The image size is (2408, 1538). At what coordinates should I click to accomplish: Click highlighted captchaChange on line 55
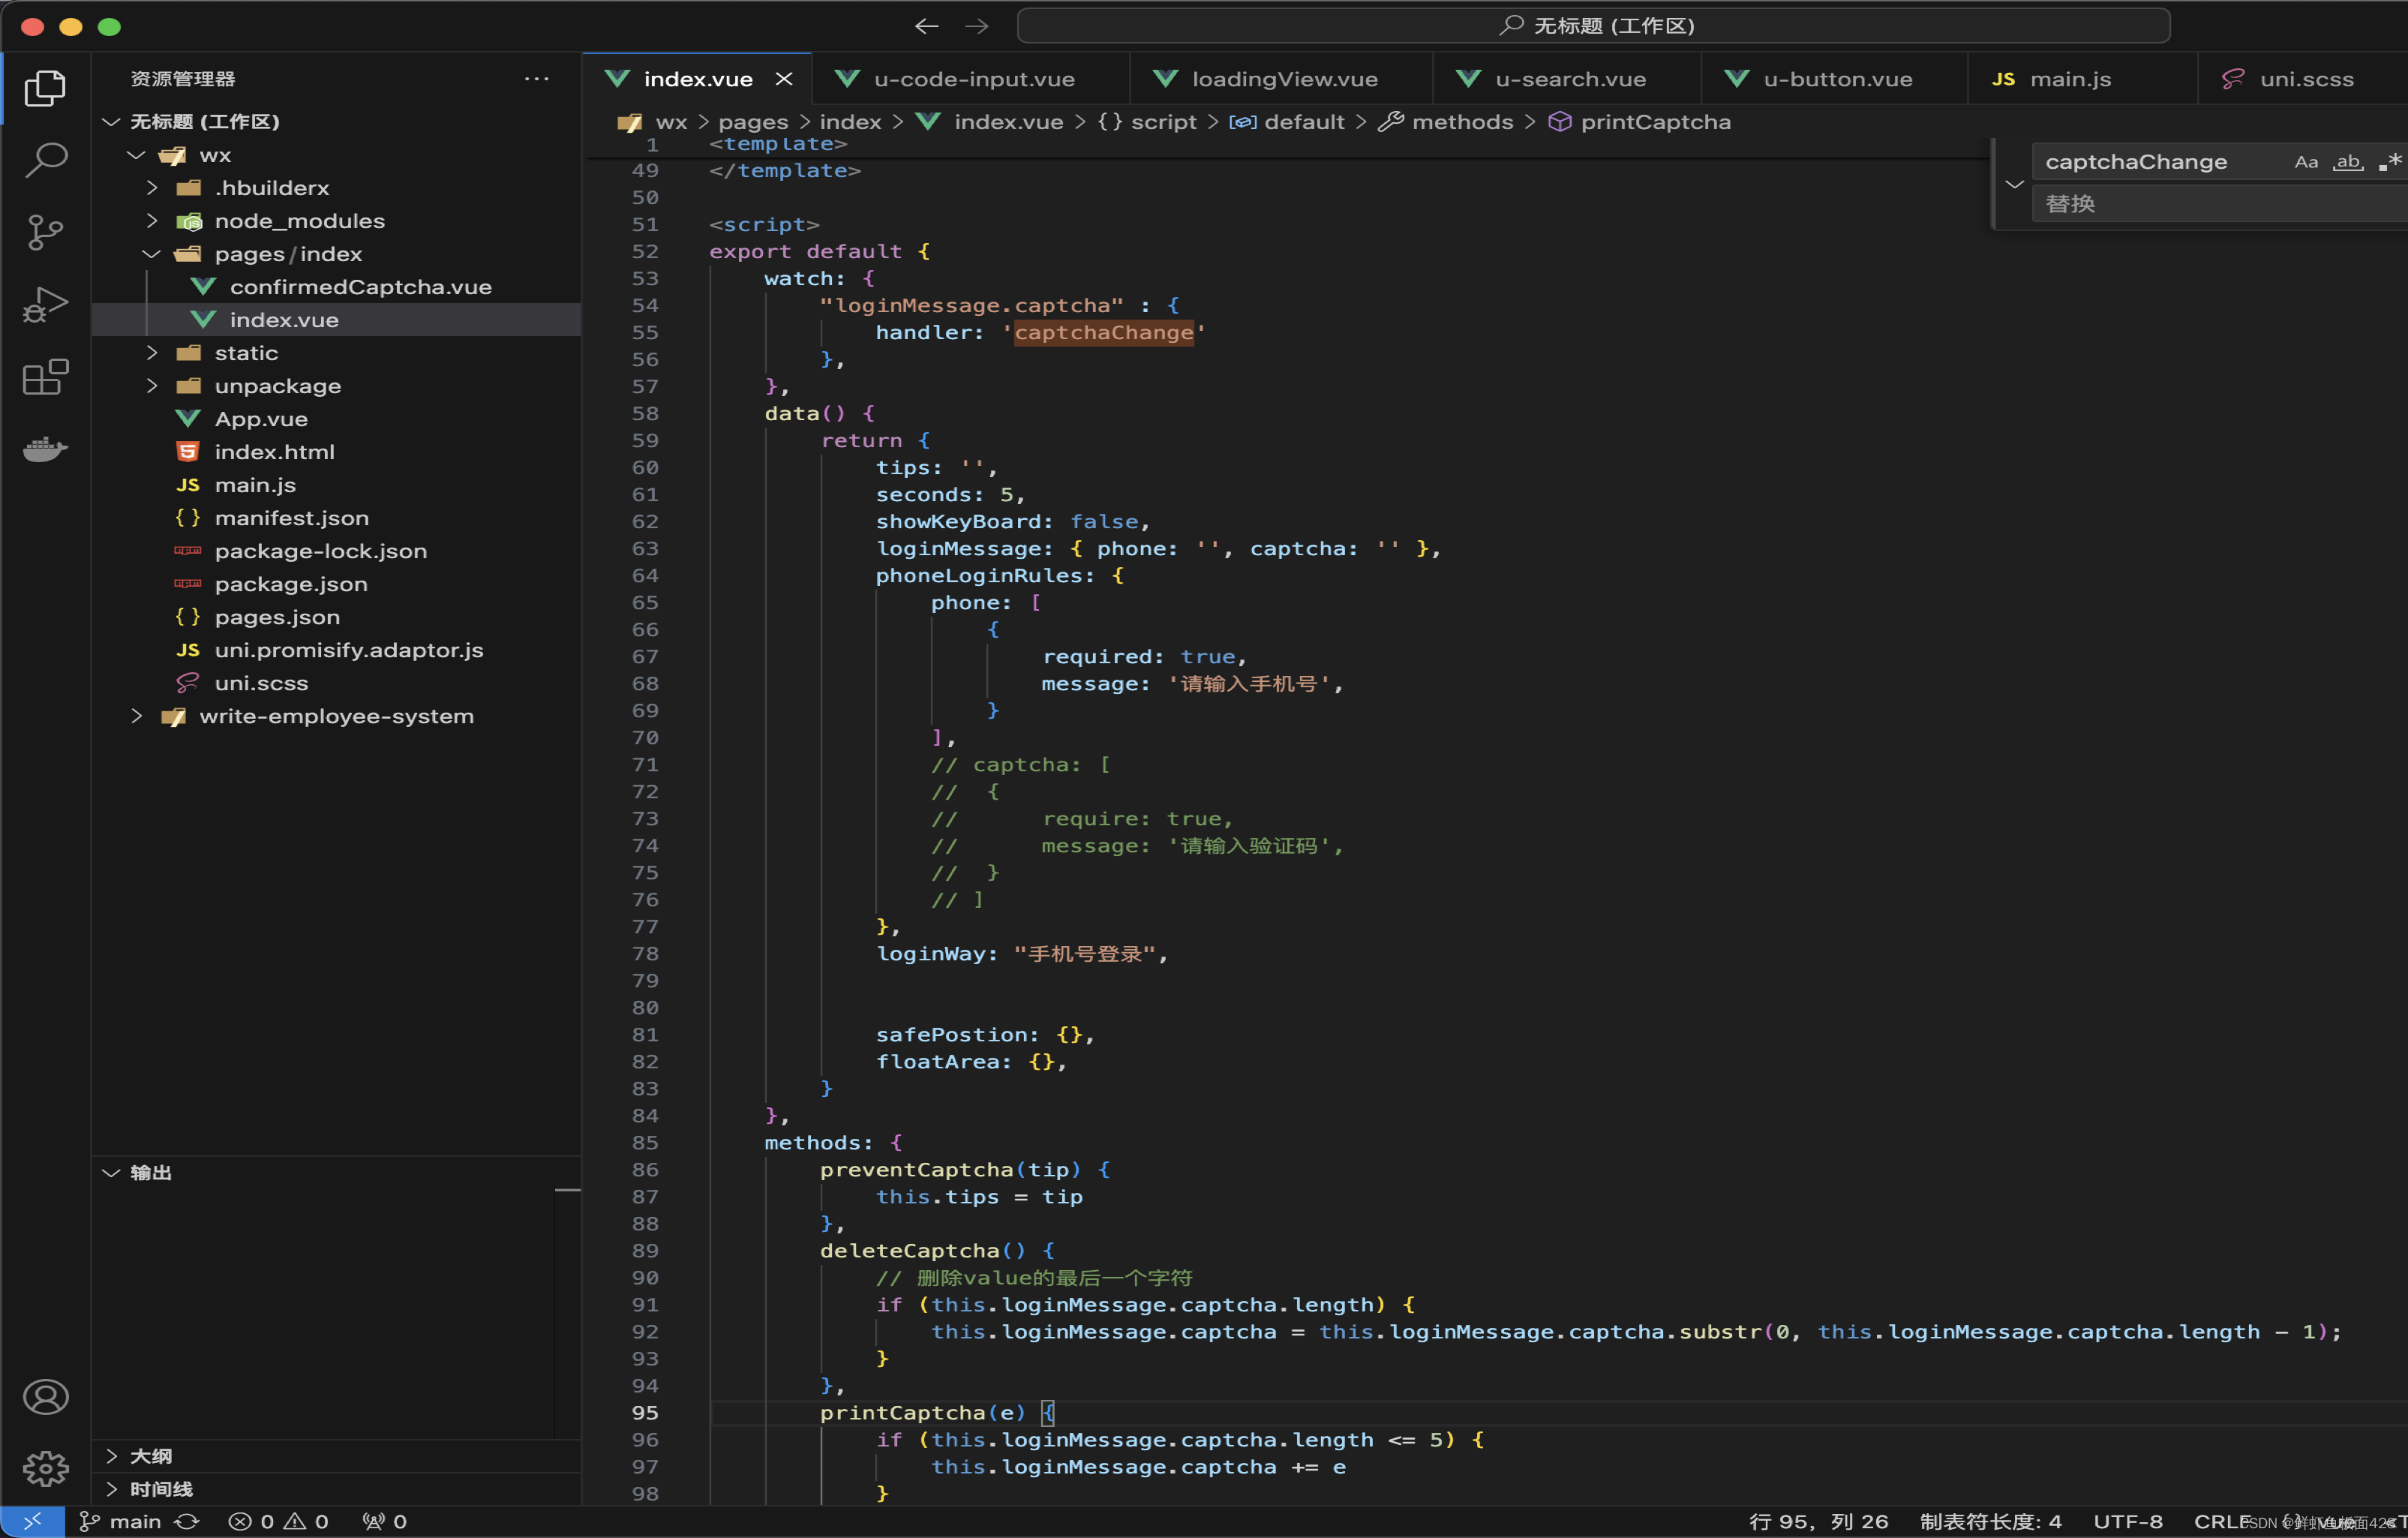1104,332
